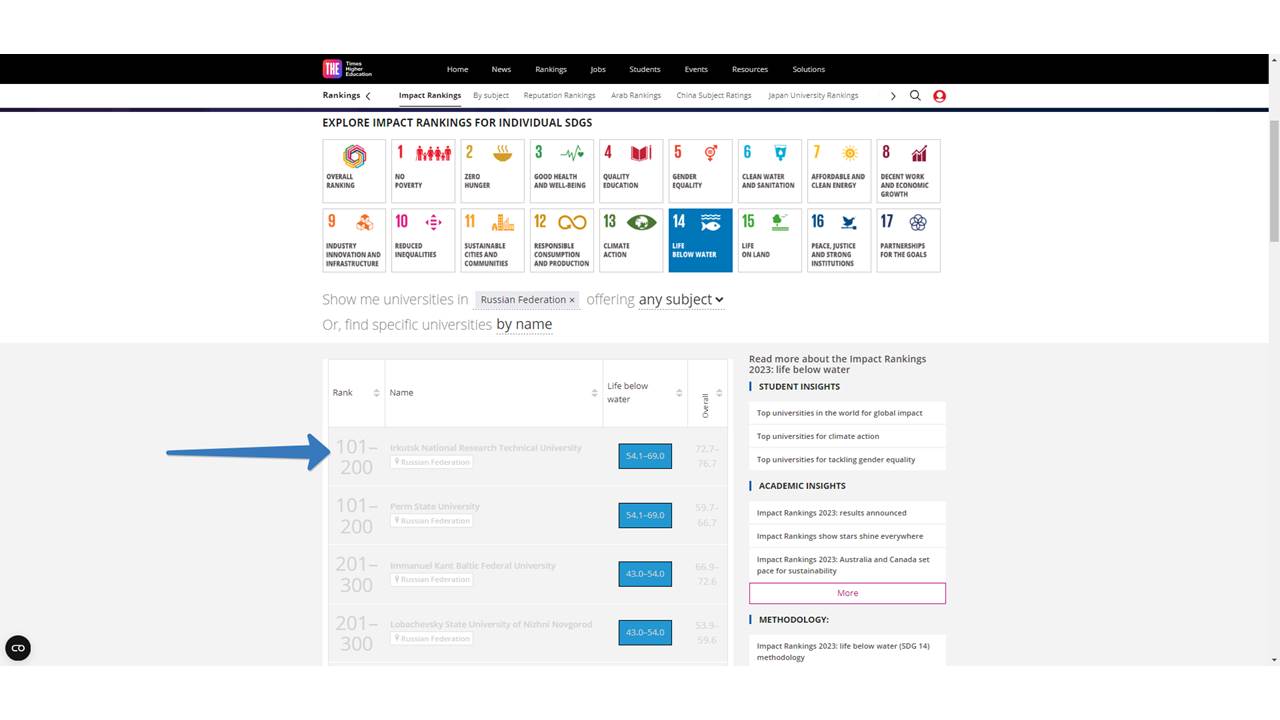1280x720 pixels.
Task: Click the 'by name' search link
Action: [524, 324]
